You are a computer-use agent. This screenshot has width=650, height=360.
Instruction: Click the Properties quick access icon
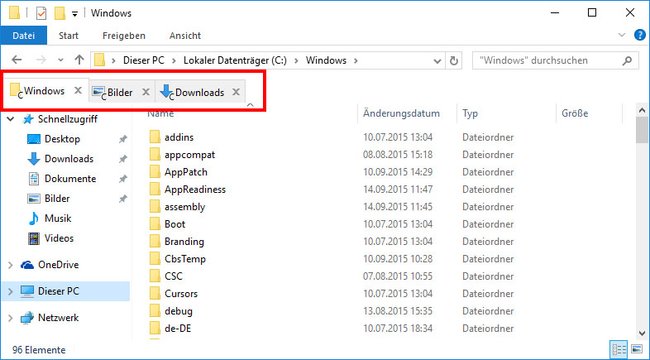pos(41,13)
